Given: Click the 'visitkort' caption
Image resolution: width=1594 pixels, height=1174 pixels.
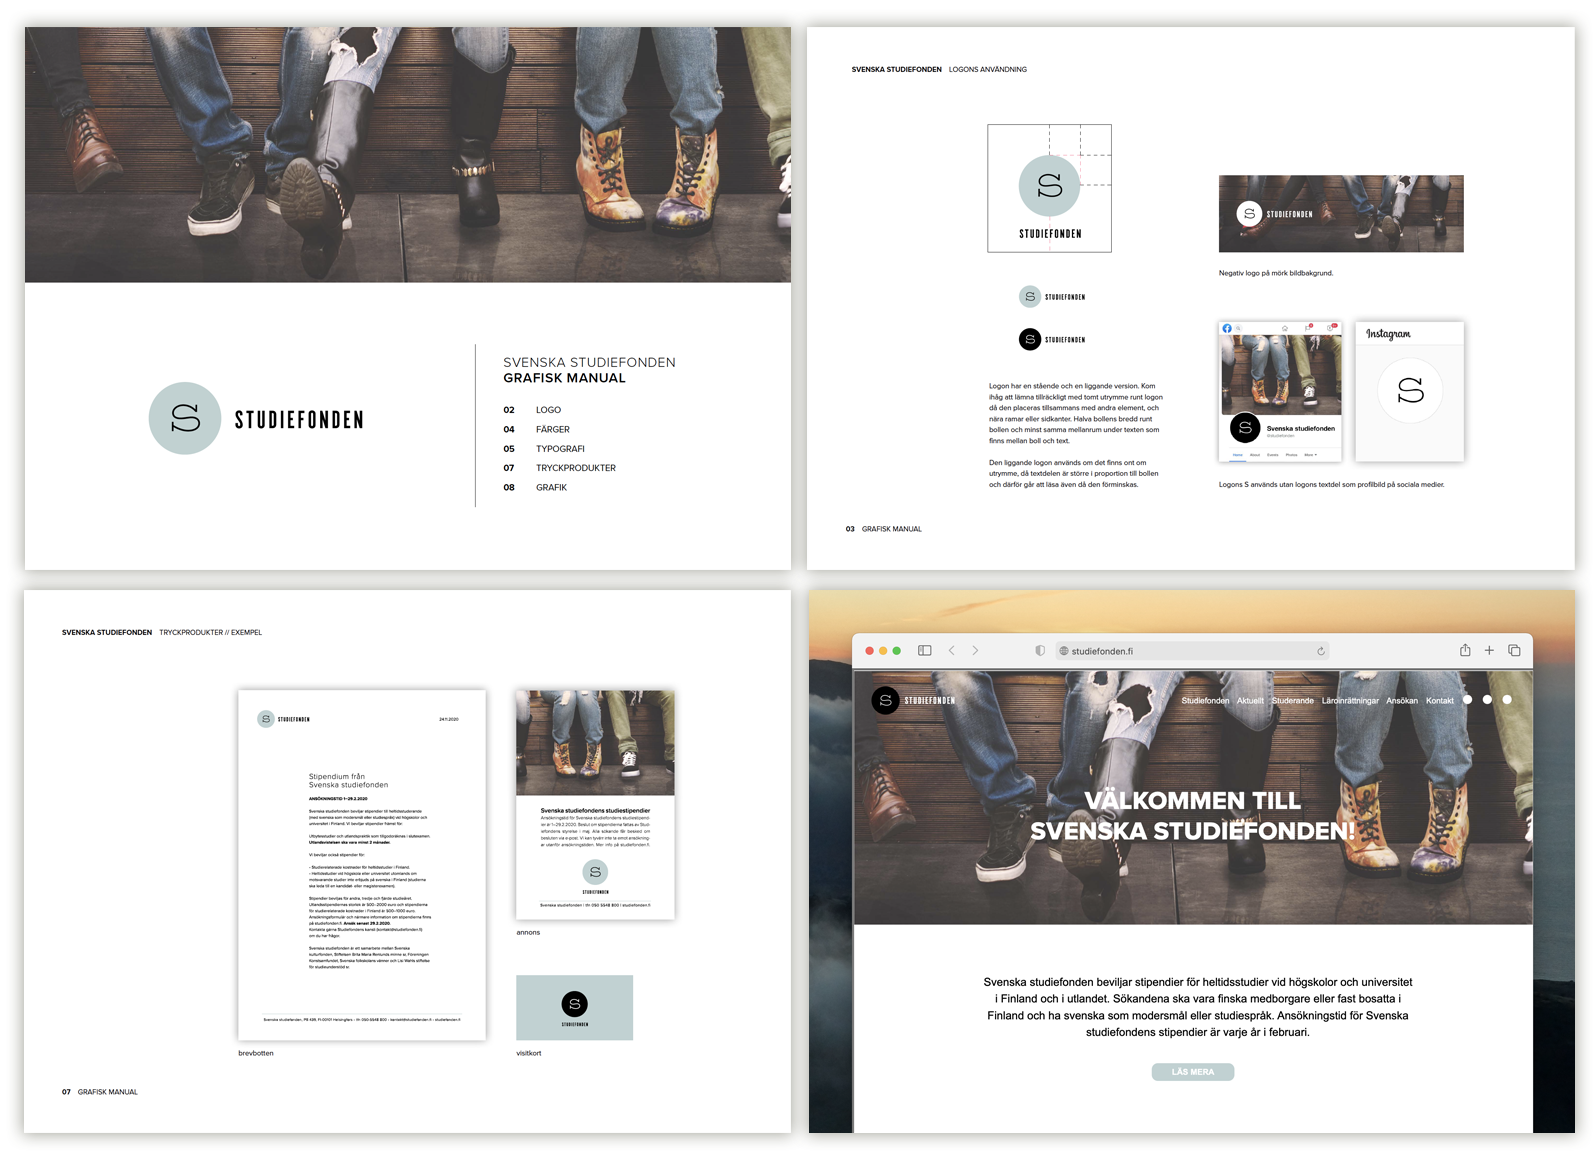Looking at the screenshot, I should (529, 1053).
